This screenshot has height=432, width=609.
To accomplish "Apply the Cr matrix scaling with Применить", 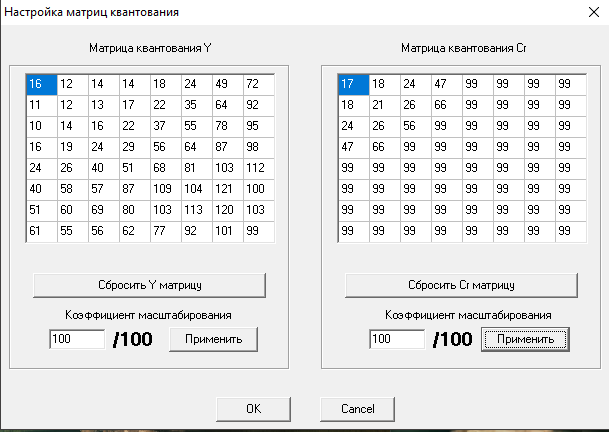I will pyautogui.click(x=525, y=339).
